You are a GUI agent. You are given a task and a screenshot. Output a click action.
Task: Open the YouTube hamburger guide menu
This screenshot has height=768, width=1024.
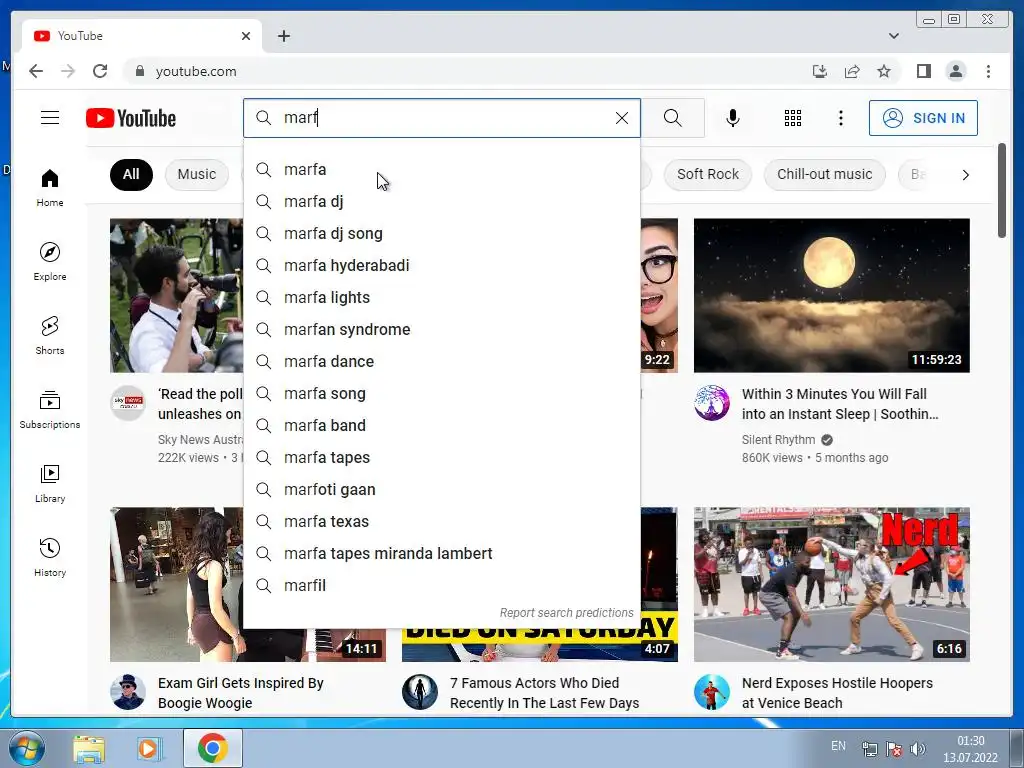[50, 118]
